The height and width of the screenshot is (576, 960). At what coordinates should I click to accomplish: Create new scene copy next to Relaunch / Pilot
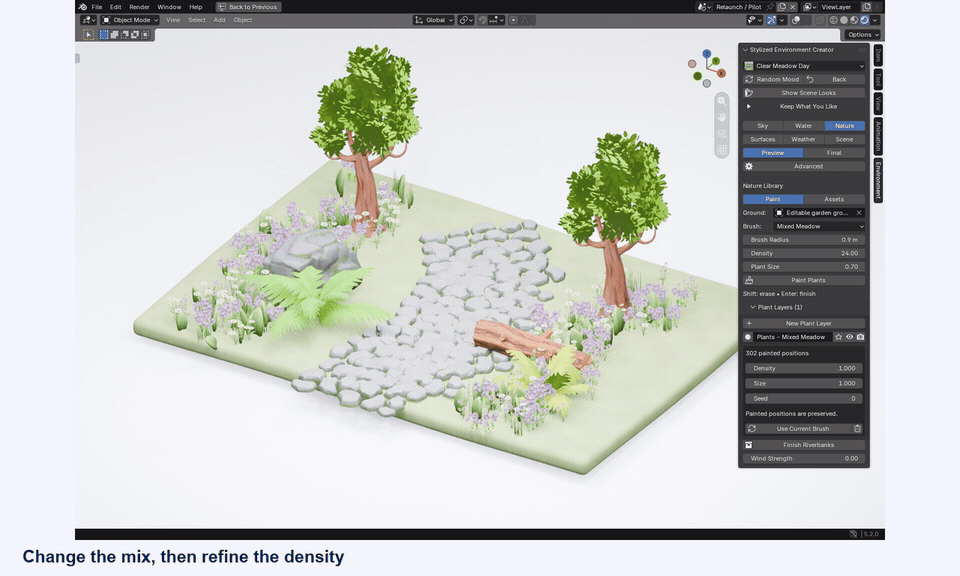(x=782, y=7)
